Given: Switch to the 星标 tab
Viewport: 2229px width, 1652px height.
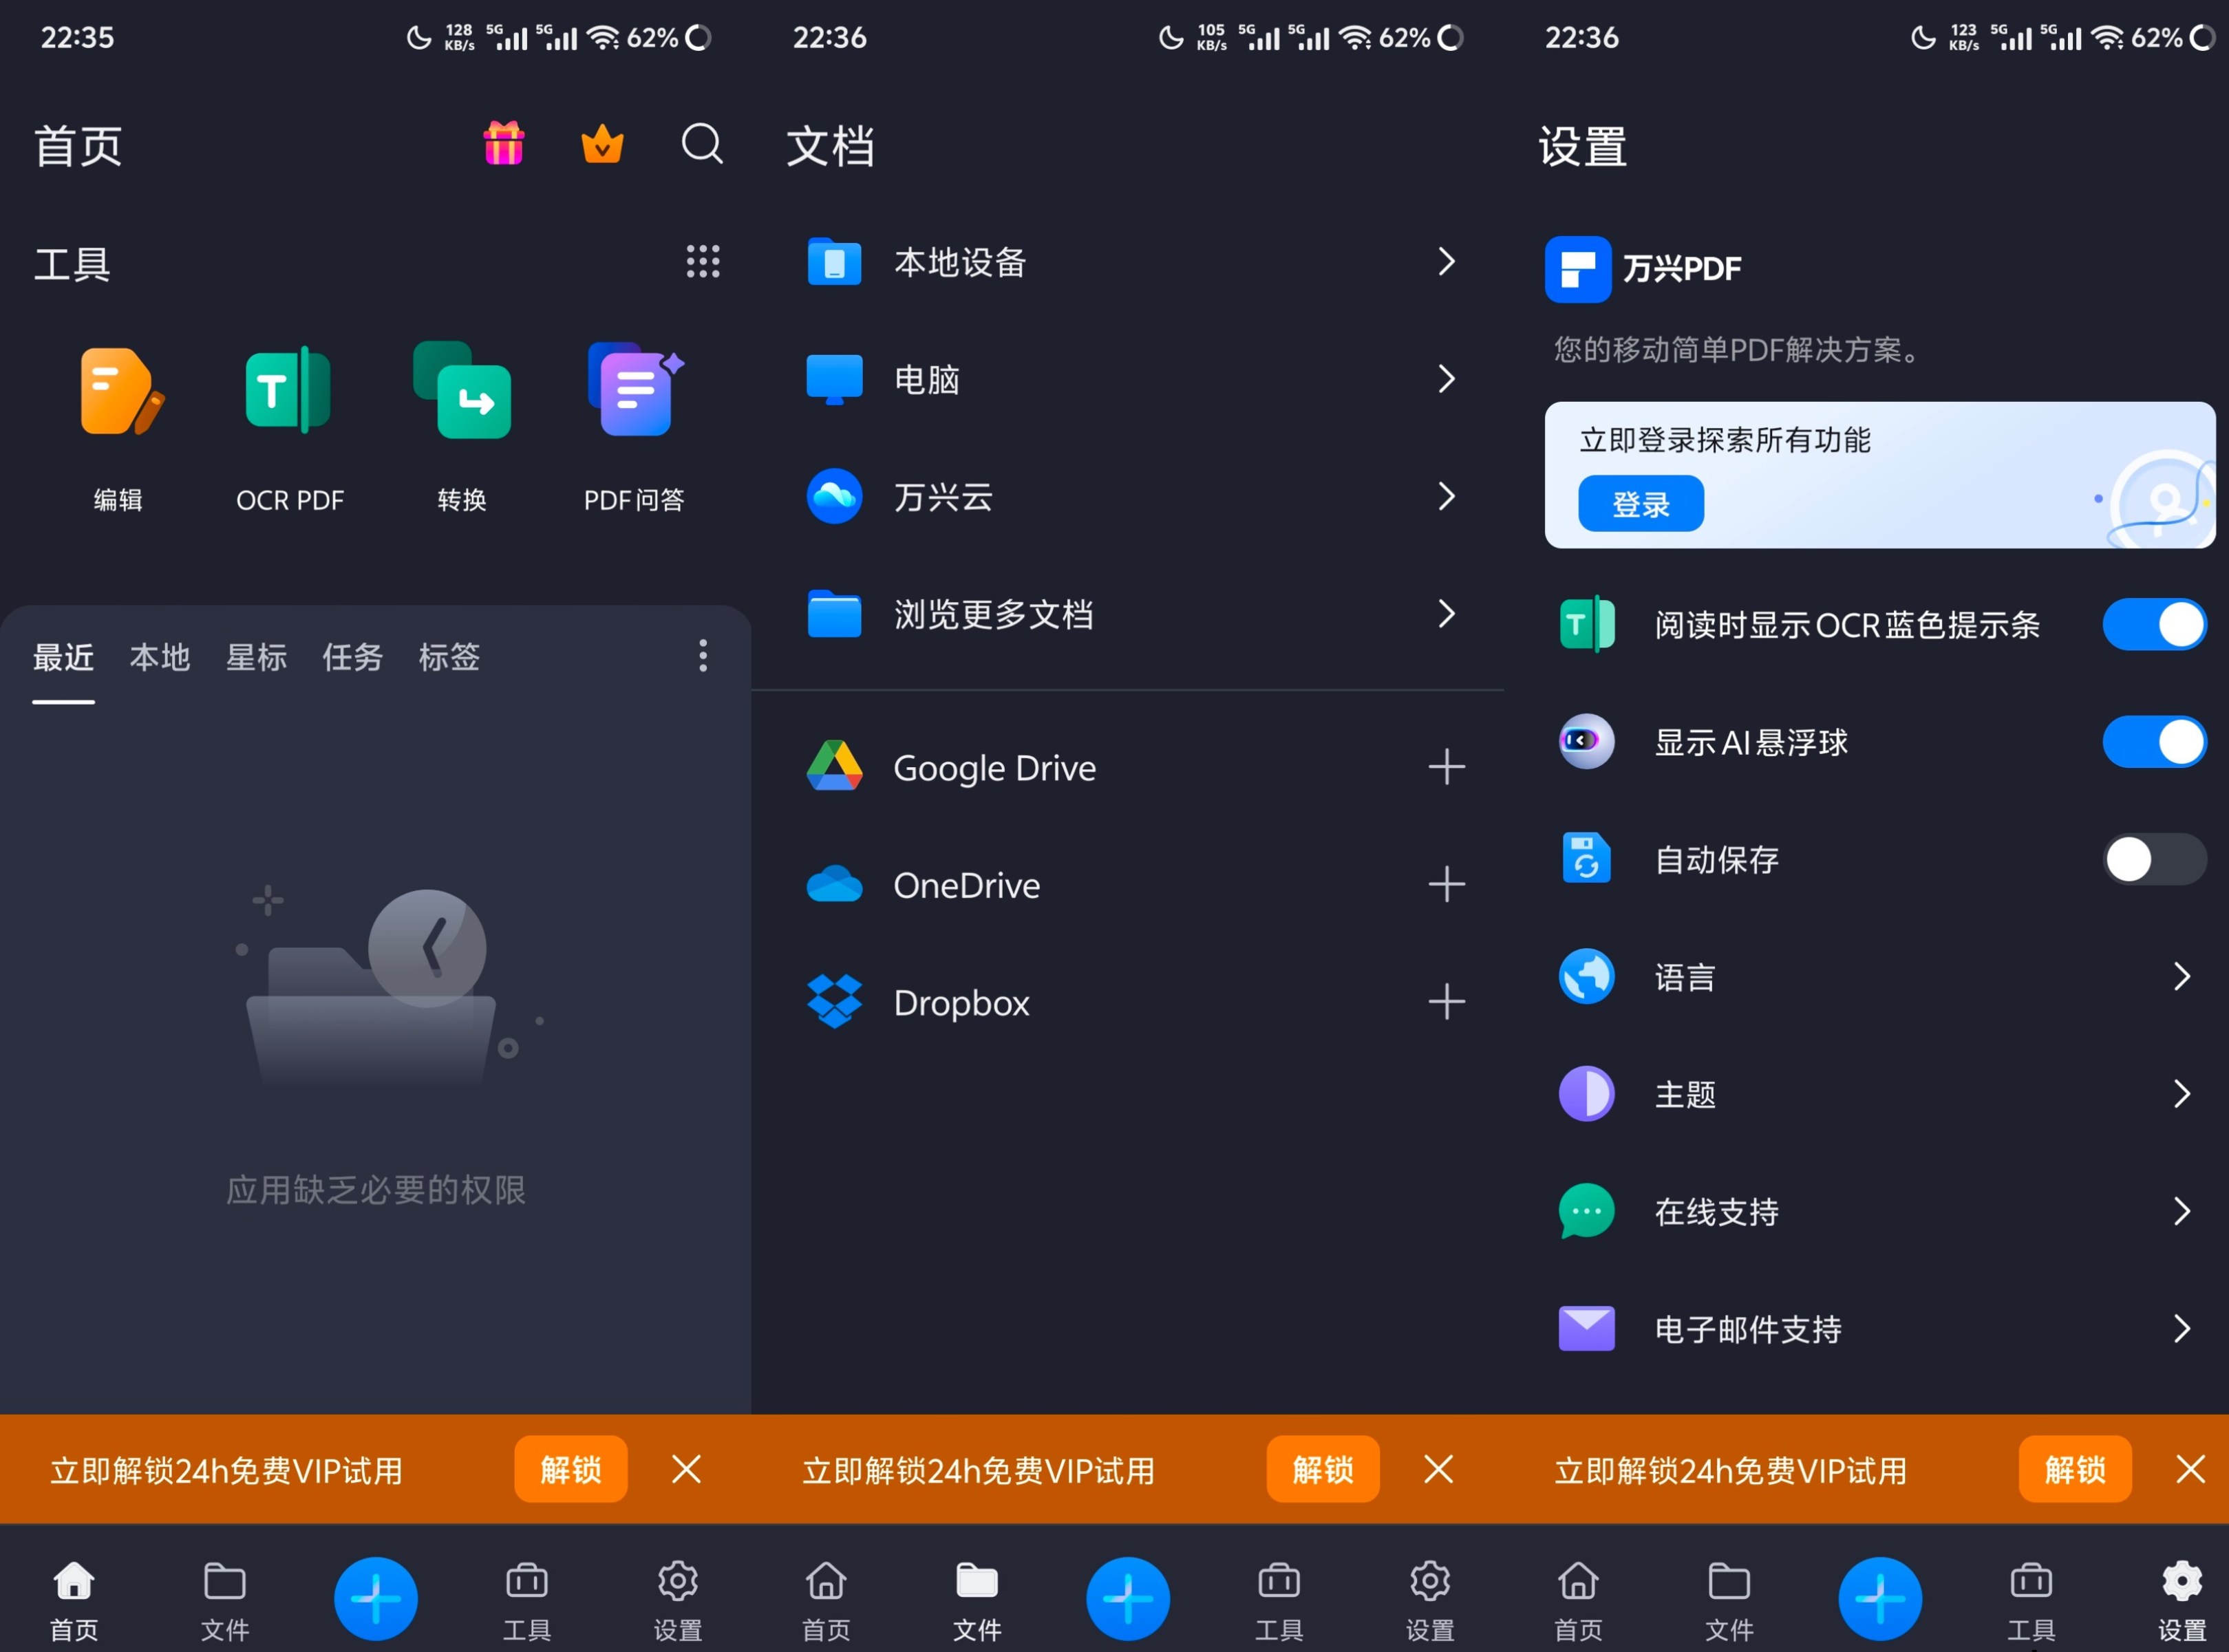Looking at the screenshot, I should (x=256, y=657).
